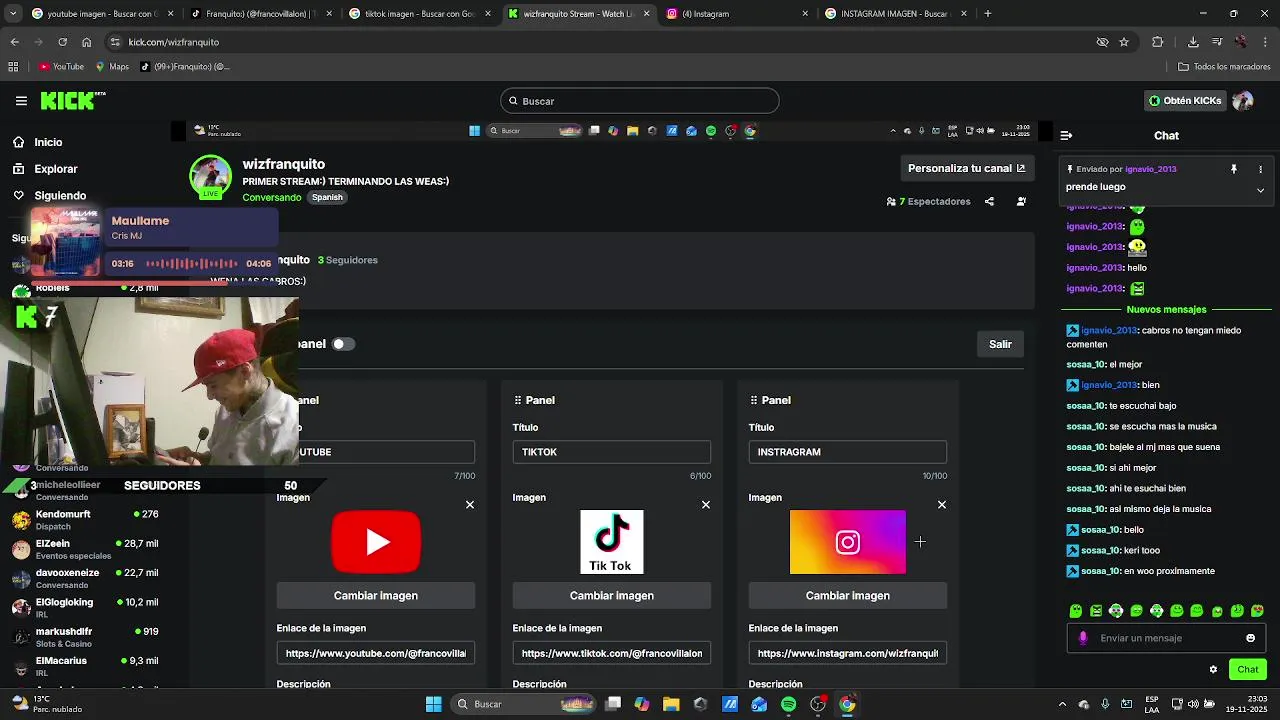This screenshot has height=720, width=1280.
Task: Reload the page
Action: pos(62,42)
